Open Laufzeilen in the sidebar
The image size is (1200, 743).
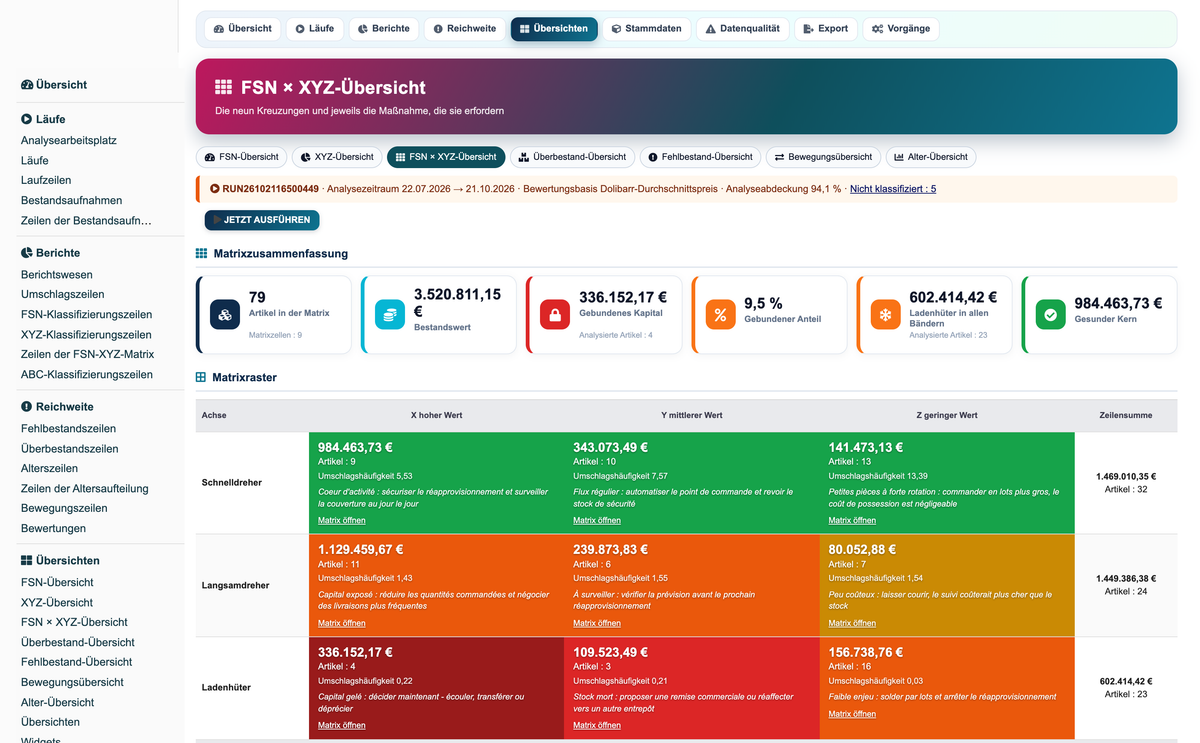pyautogui.click(x=46, y=181)
